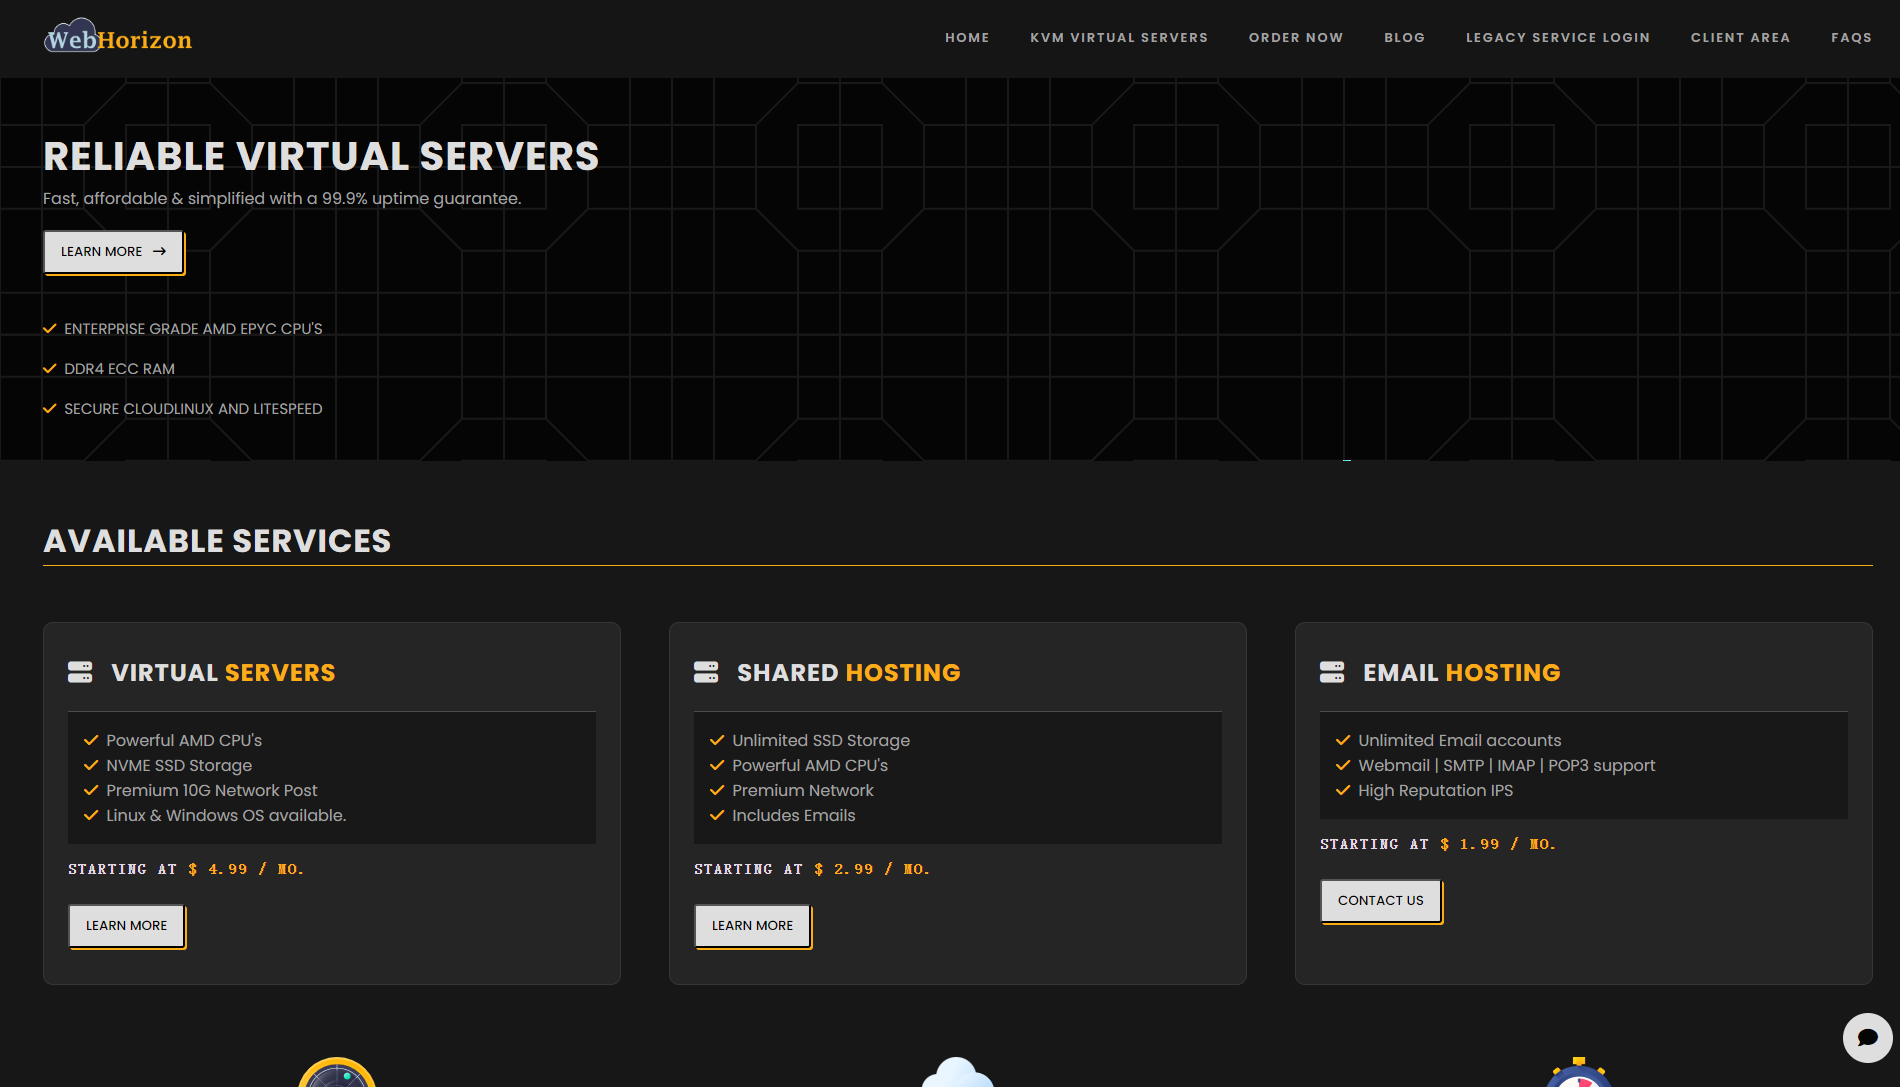The image size is (1900, 1087).
Task: Select Order Now in navigation
Action: coord(1296,38)
